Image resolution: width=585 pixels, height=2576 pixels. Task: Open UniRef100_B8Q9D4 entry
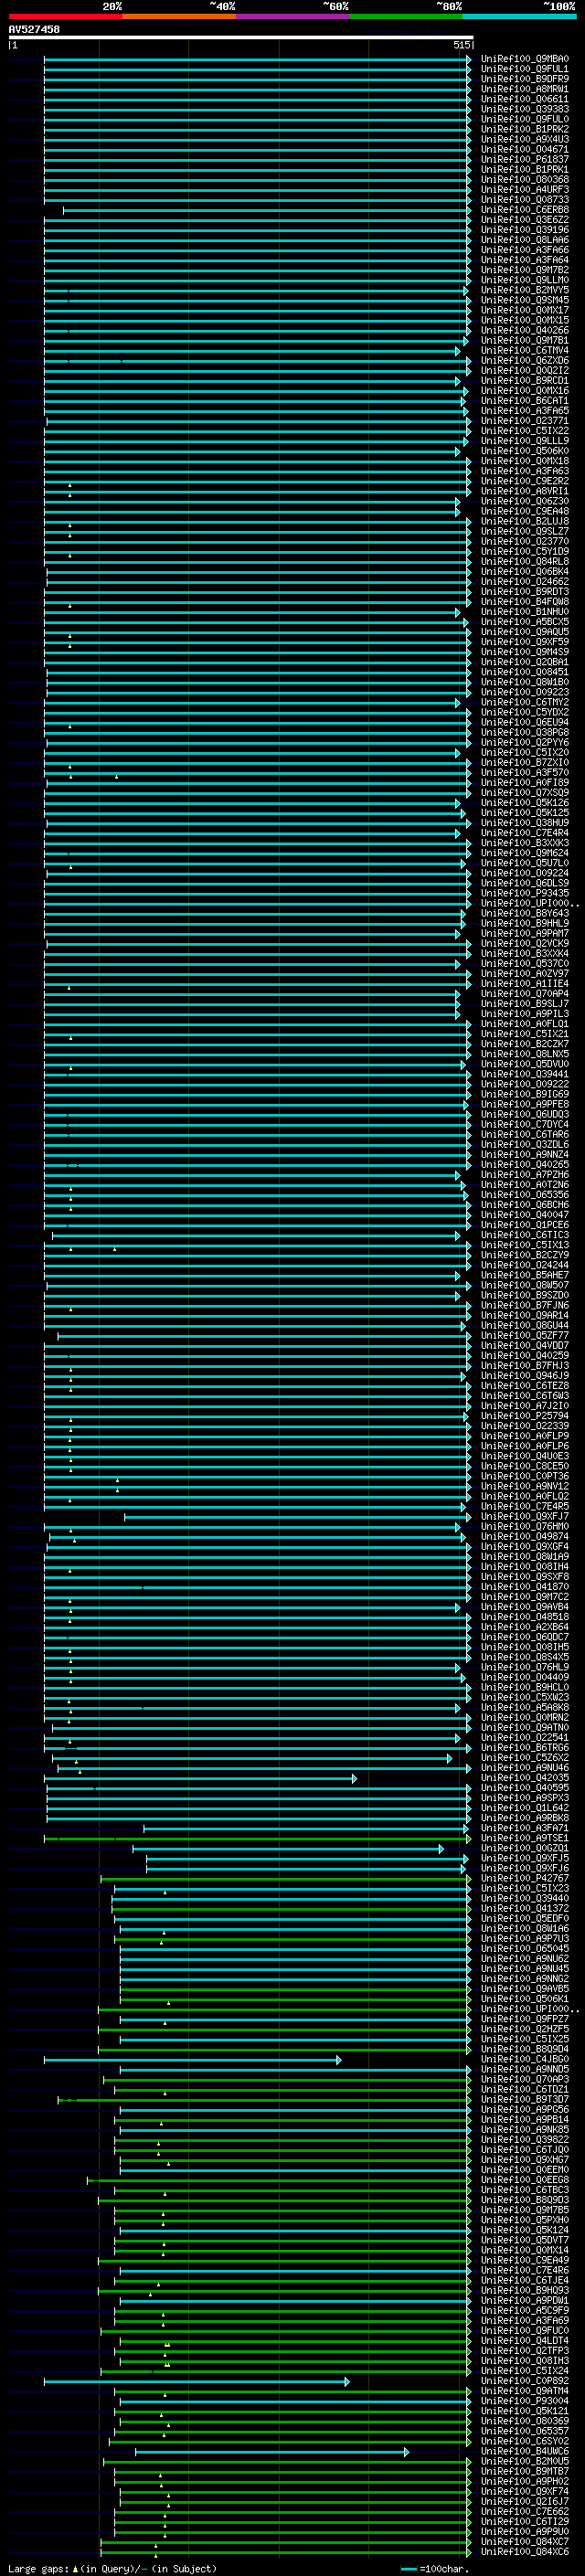tap(525, 2049)
